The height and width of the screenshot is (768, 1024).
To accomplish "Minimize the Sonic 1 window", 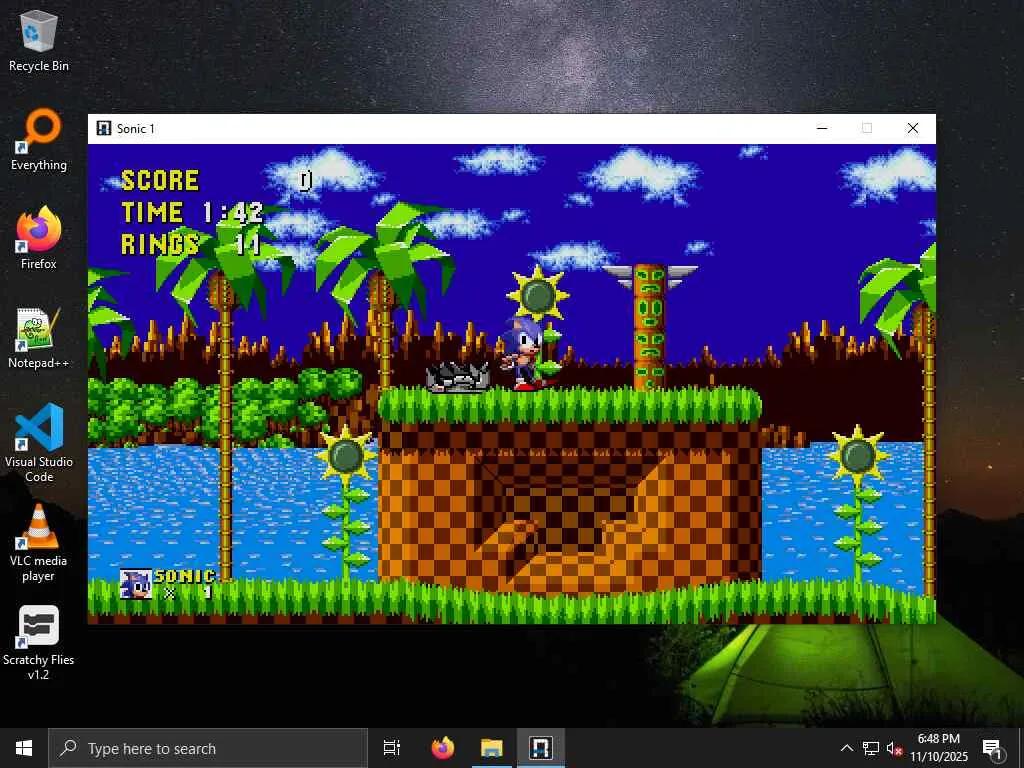I will pos(822,129).
